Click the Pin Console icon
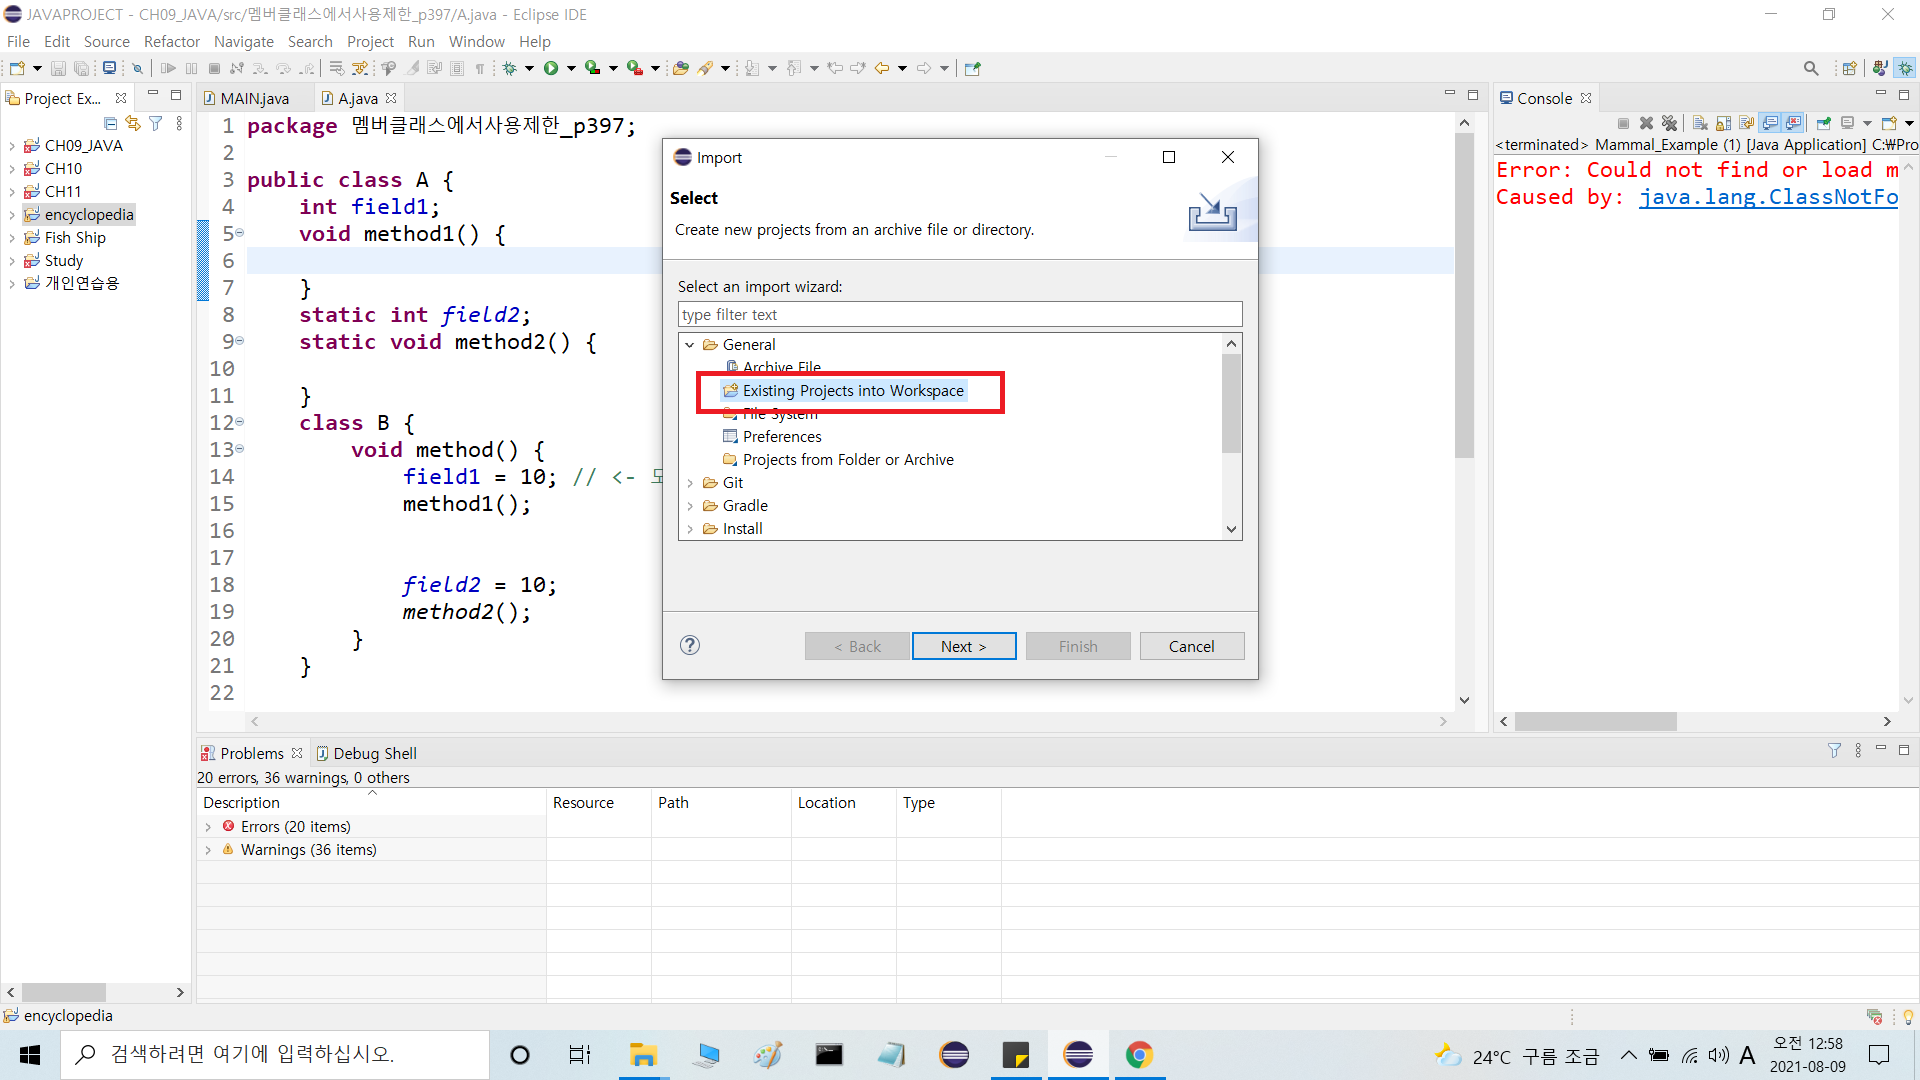Viewport: 1920px width, 1080px height. (1823, 123)
